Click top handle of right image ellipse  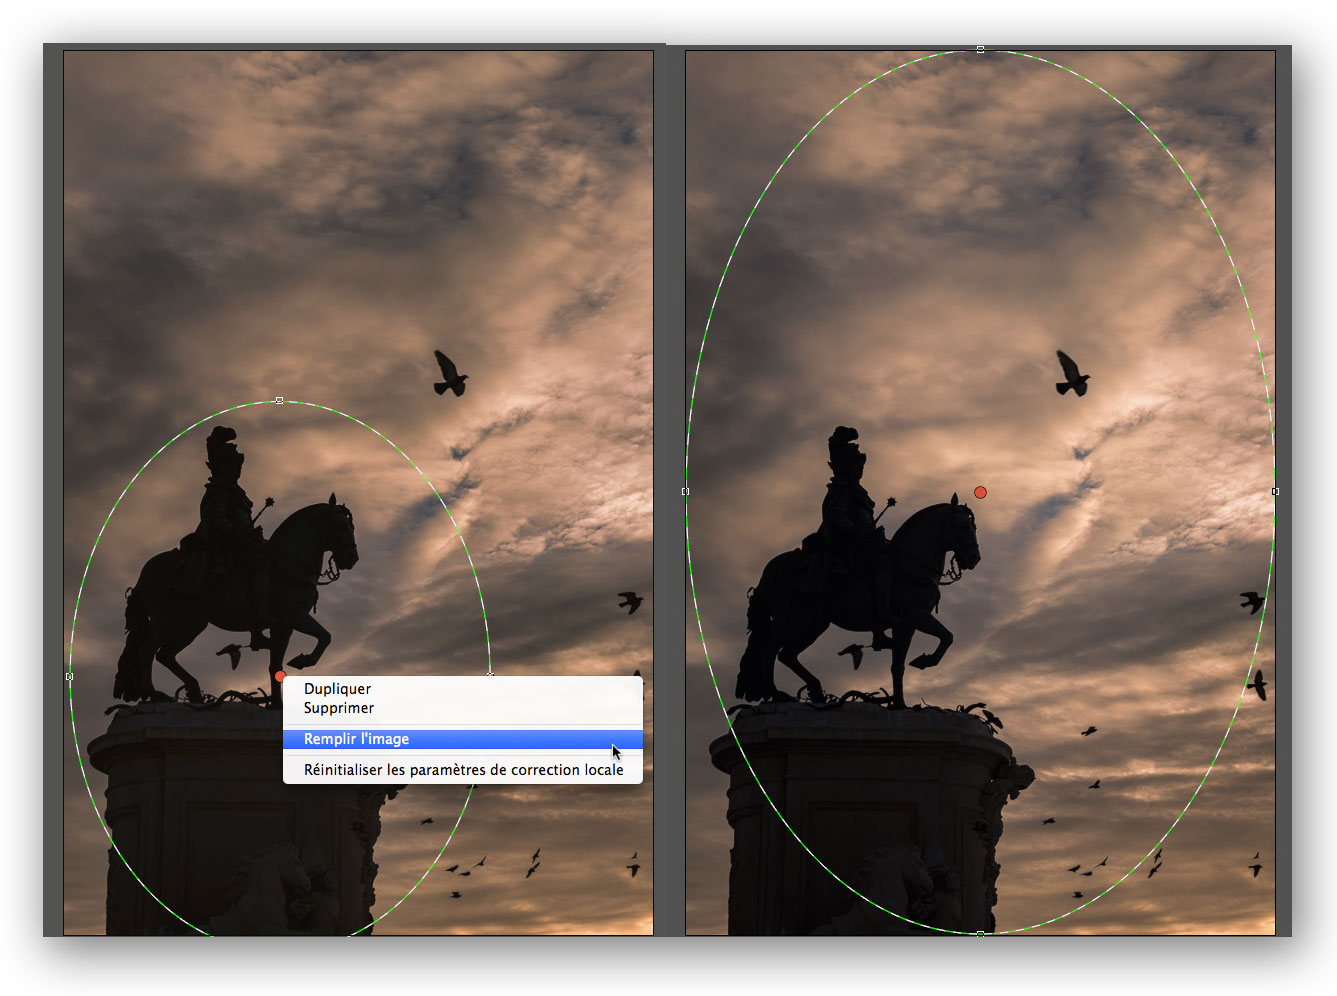(980, 49)
